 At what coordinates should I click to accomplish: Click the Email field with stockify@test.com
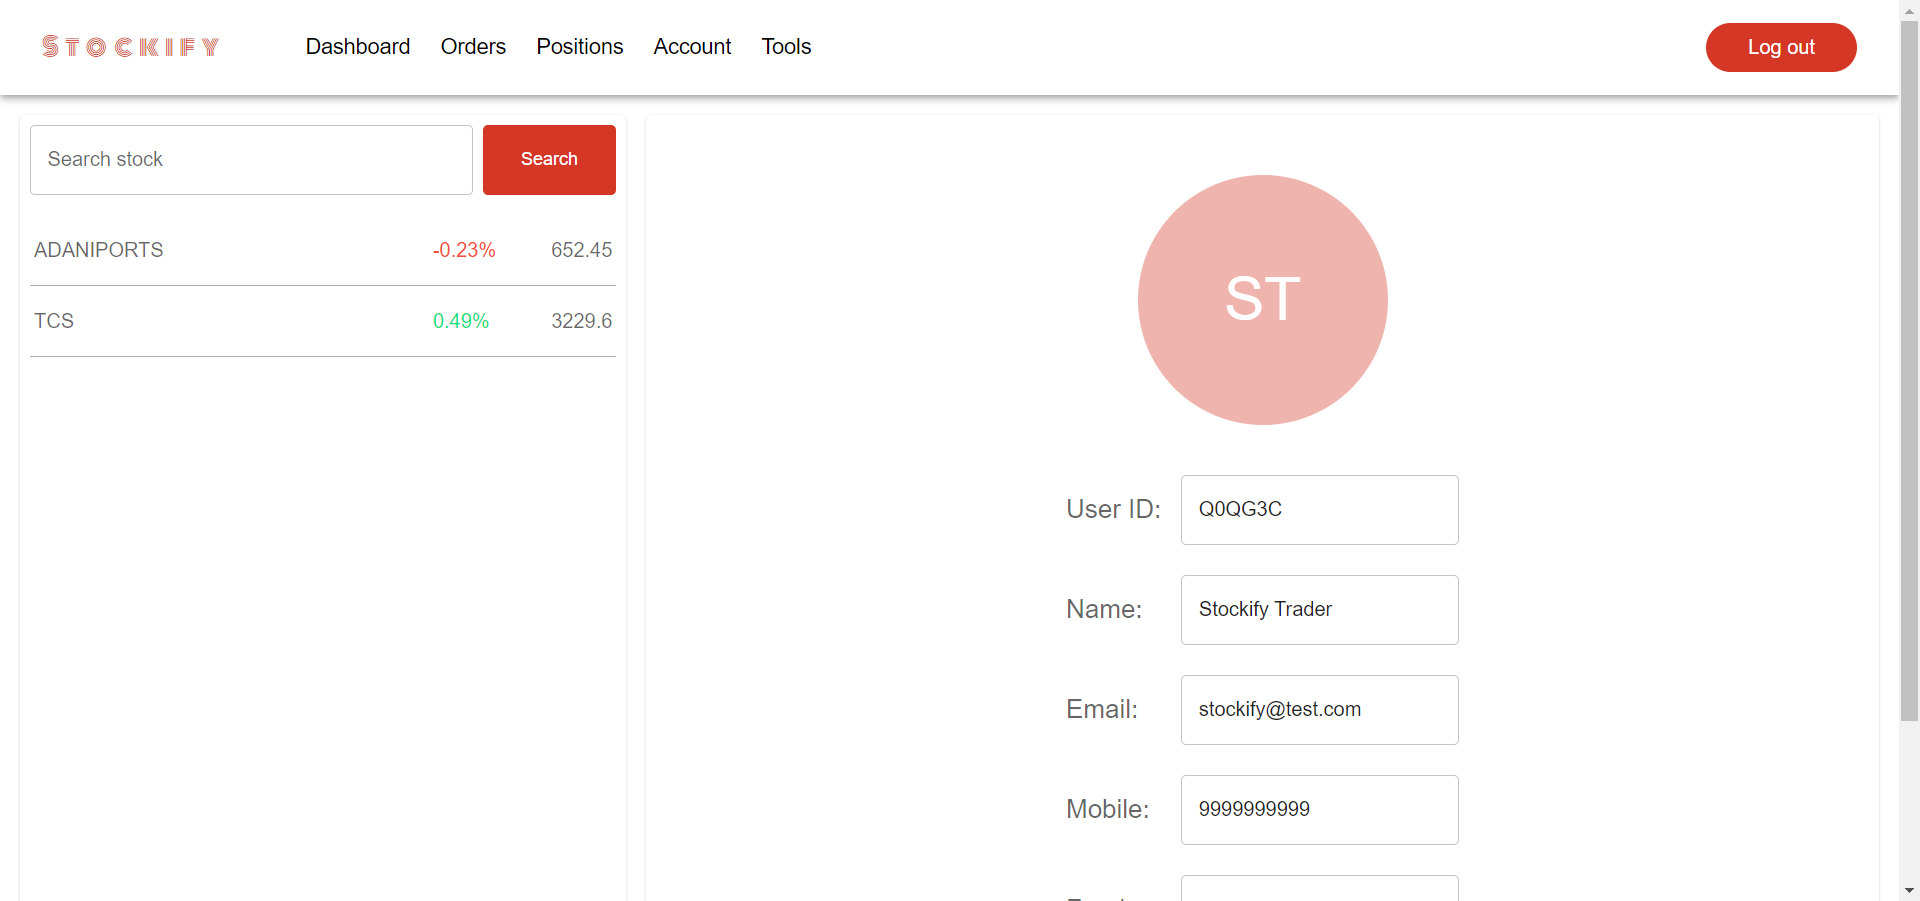1319,709
